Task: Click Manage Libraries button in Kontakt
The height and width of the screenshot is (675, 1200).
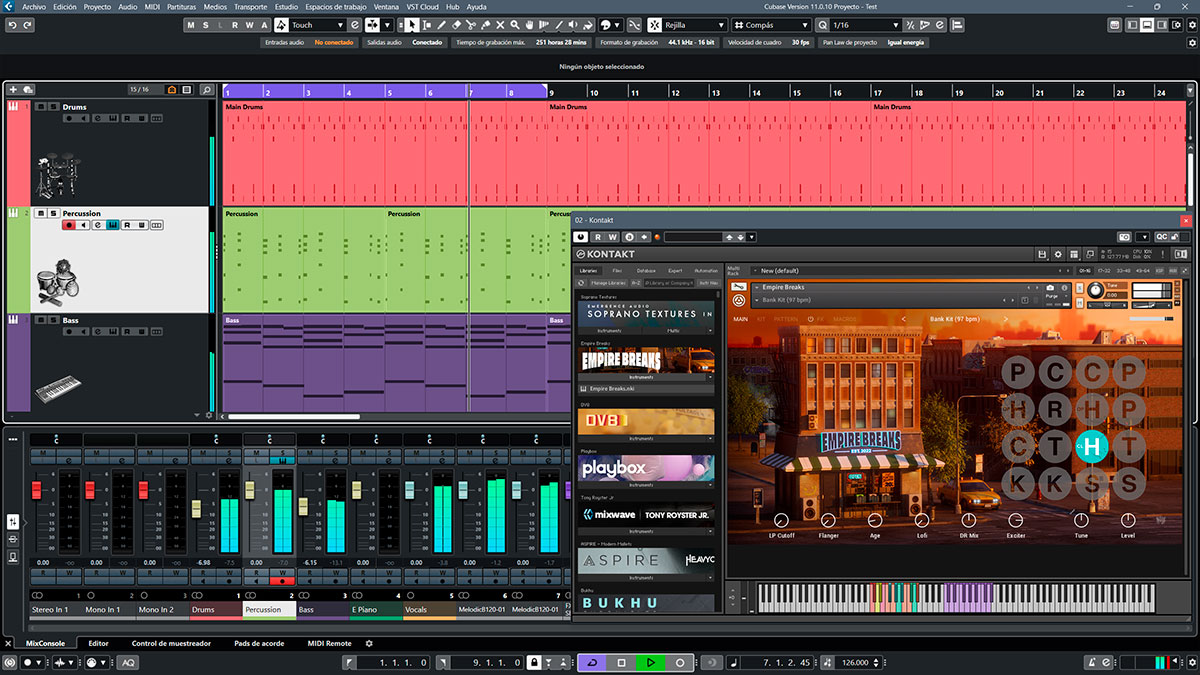Action: [608, 282]
